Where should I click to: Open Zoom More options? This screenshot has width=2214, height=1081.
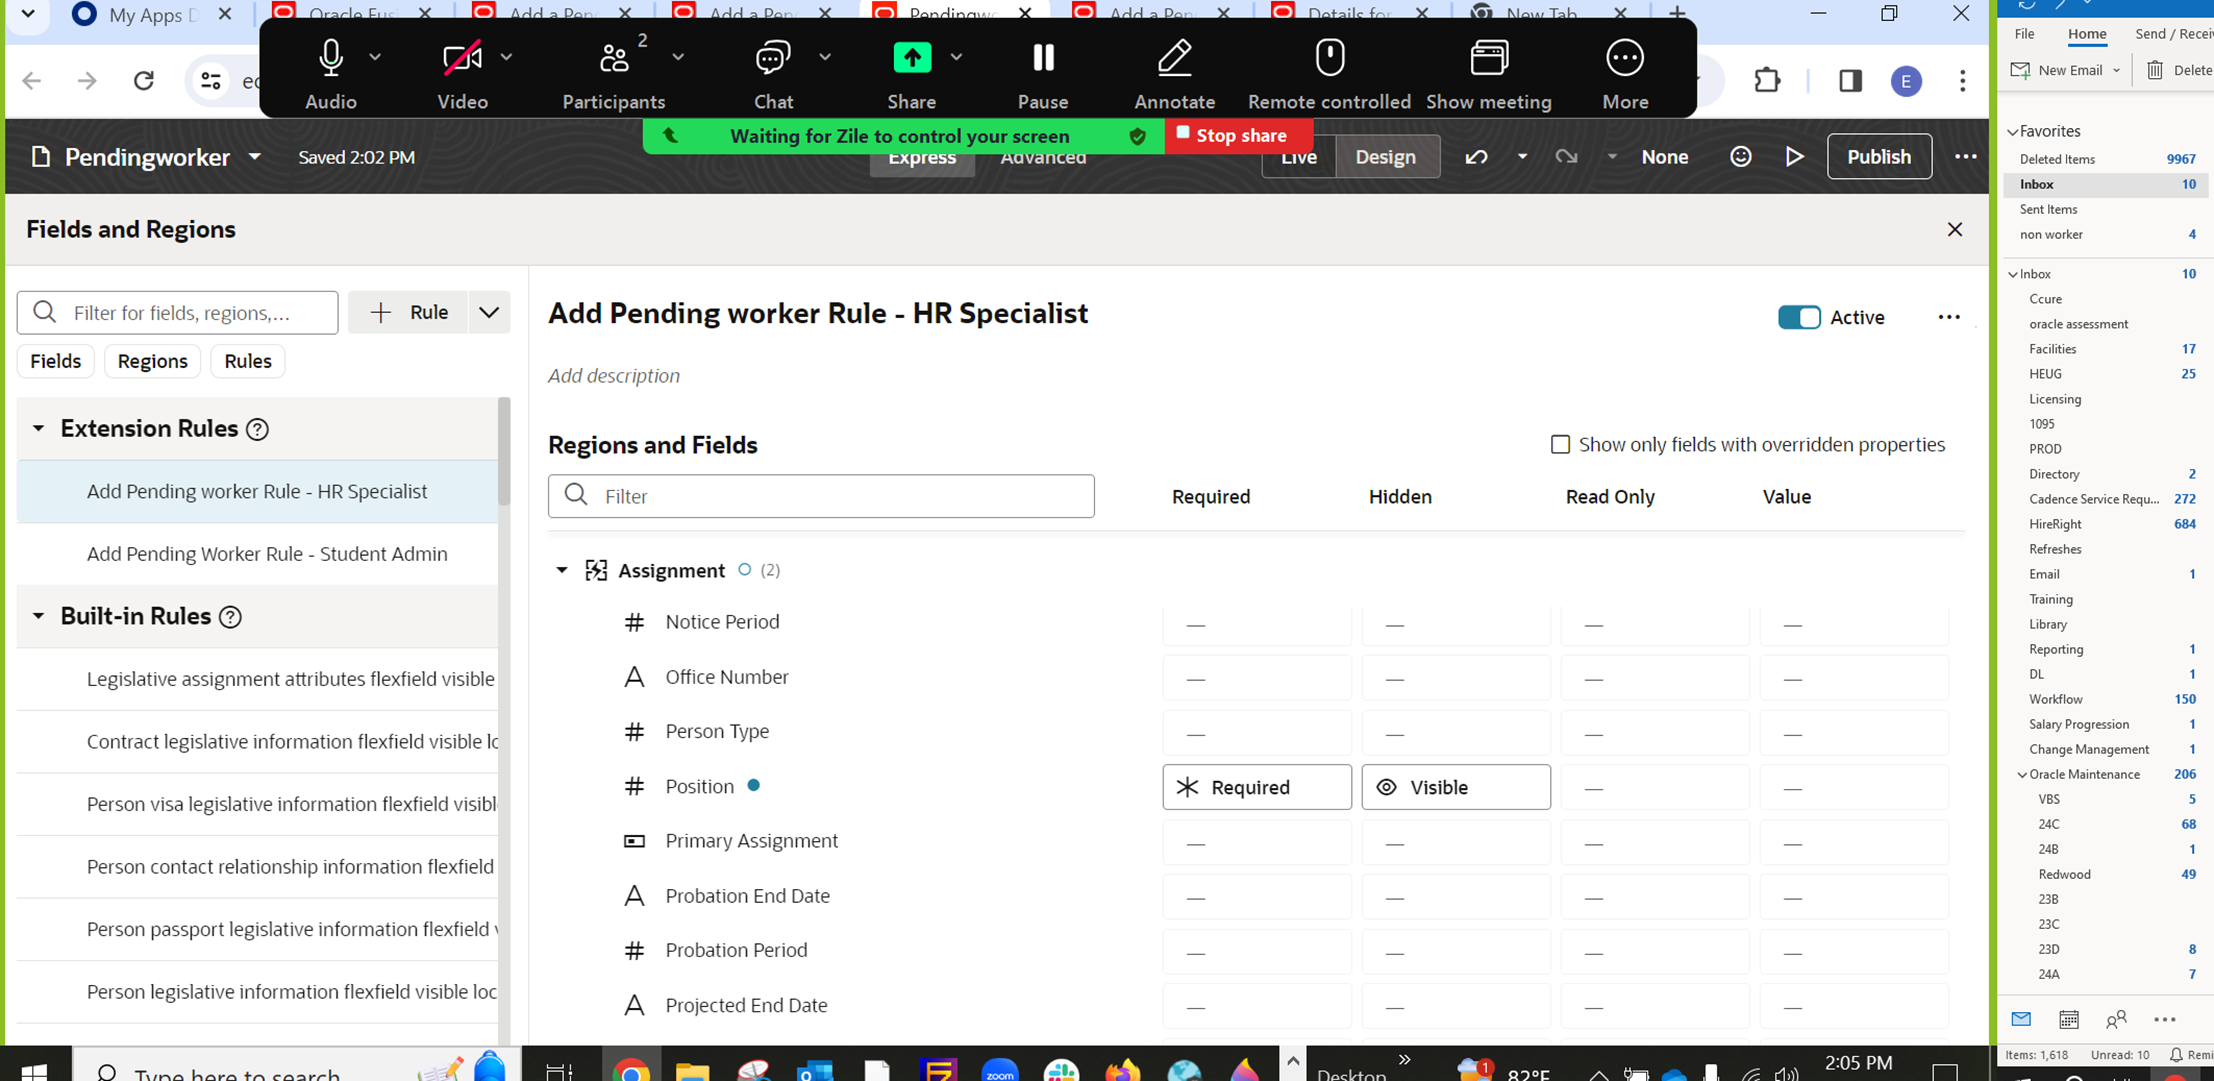(x=1625, y=58)
